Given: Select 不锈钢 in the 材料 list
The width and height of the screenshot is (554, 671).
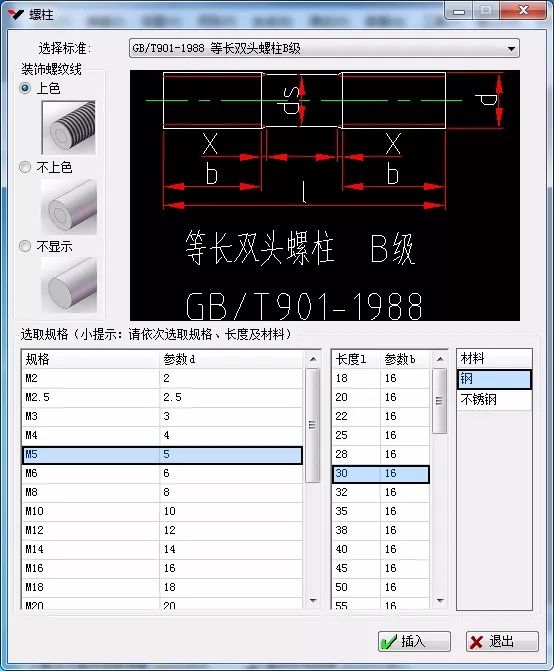Looking at the screenshot, I should (x=494, y=400).
